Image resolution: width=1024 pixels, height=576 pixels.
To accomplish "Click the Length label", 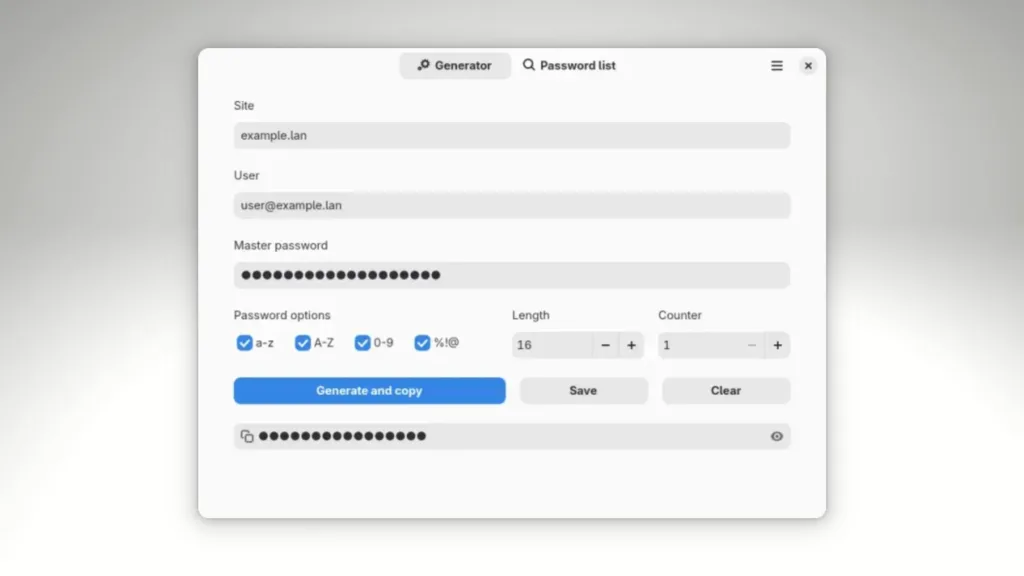I will [530, 315].
